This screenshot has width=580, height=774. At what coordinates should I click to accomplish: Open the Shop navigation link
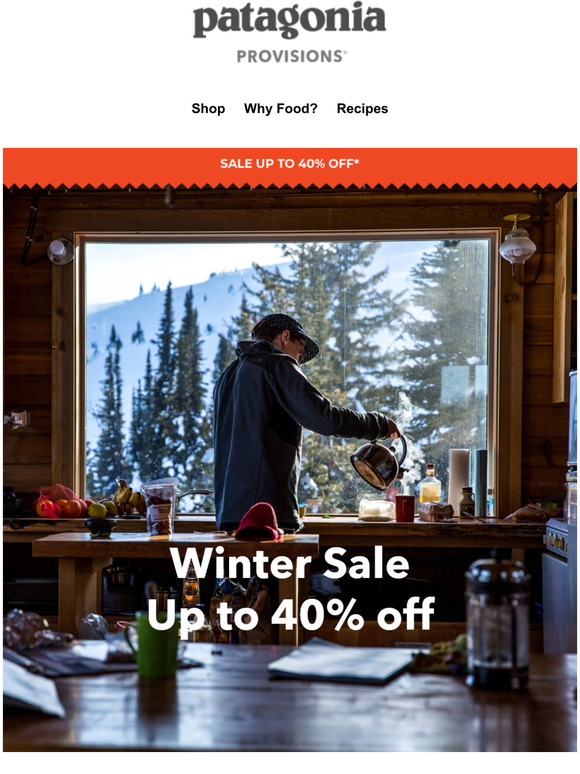[x=208, y=109]
